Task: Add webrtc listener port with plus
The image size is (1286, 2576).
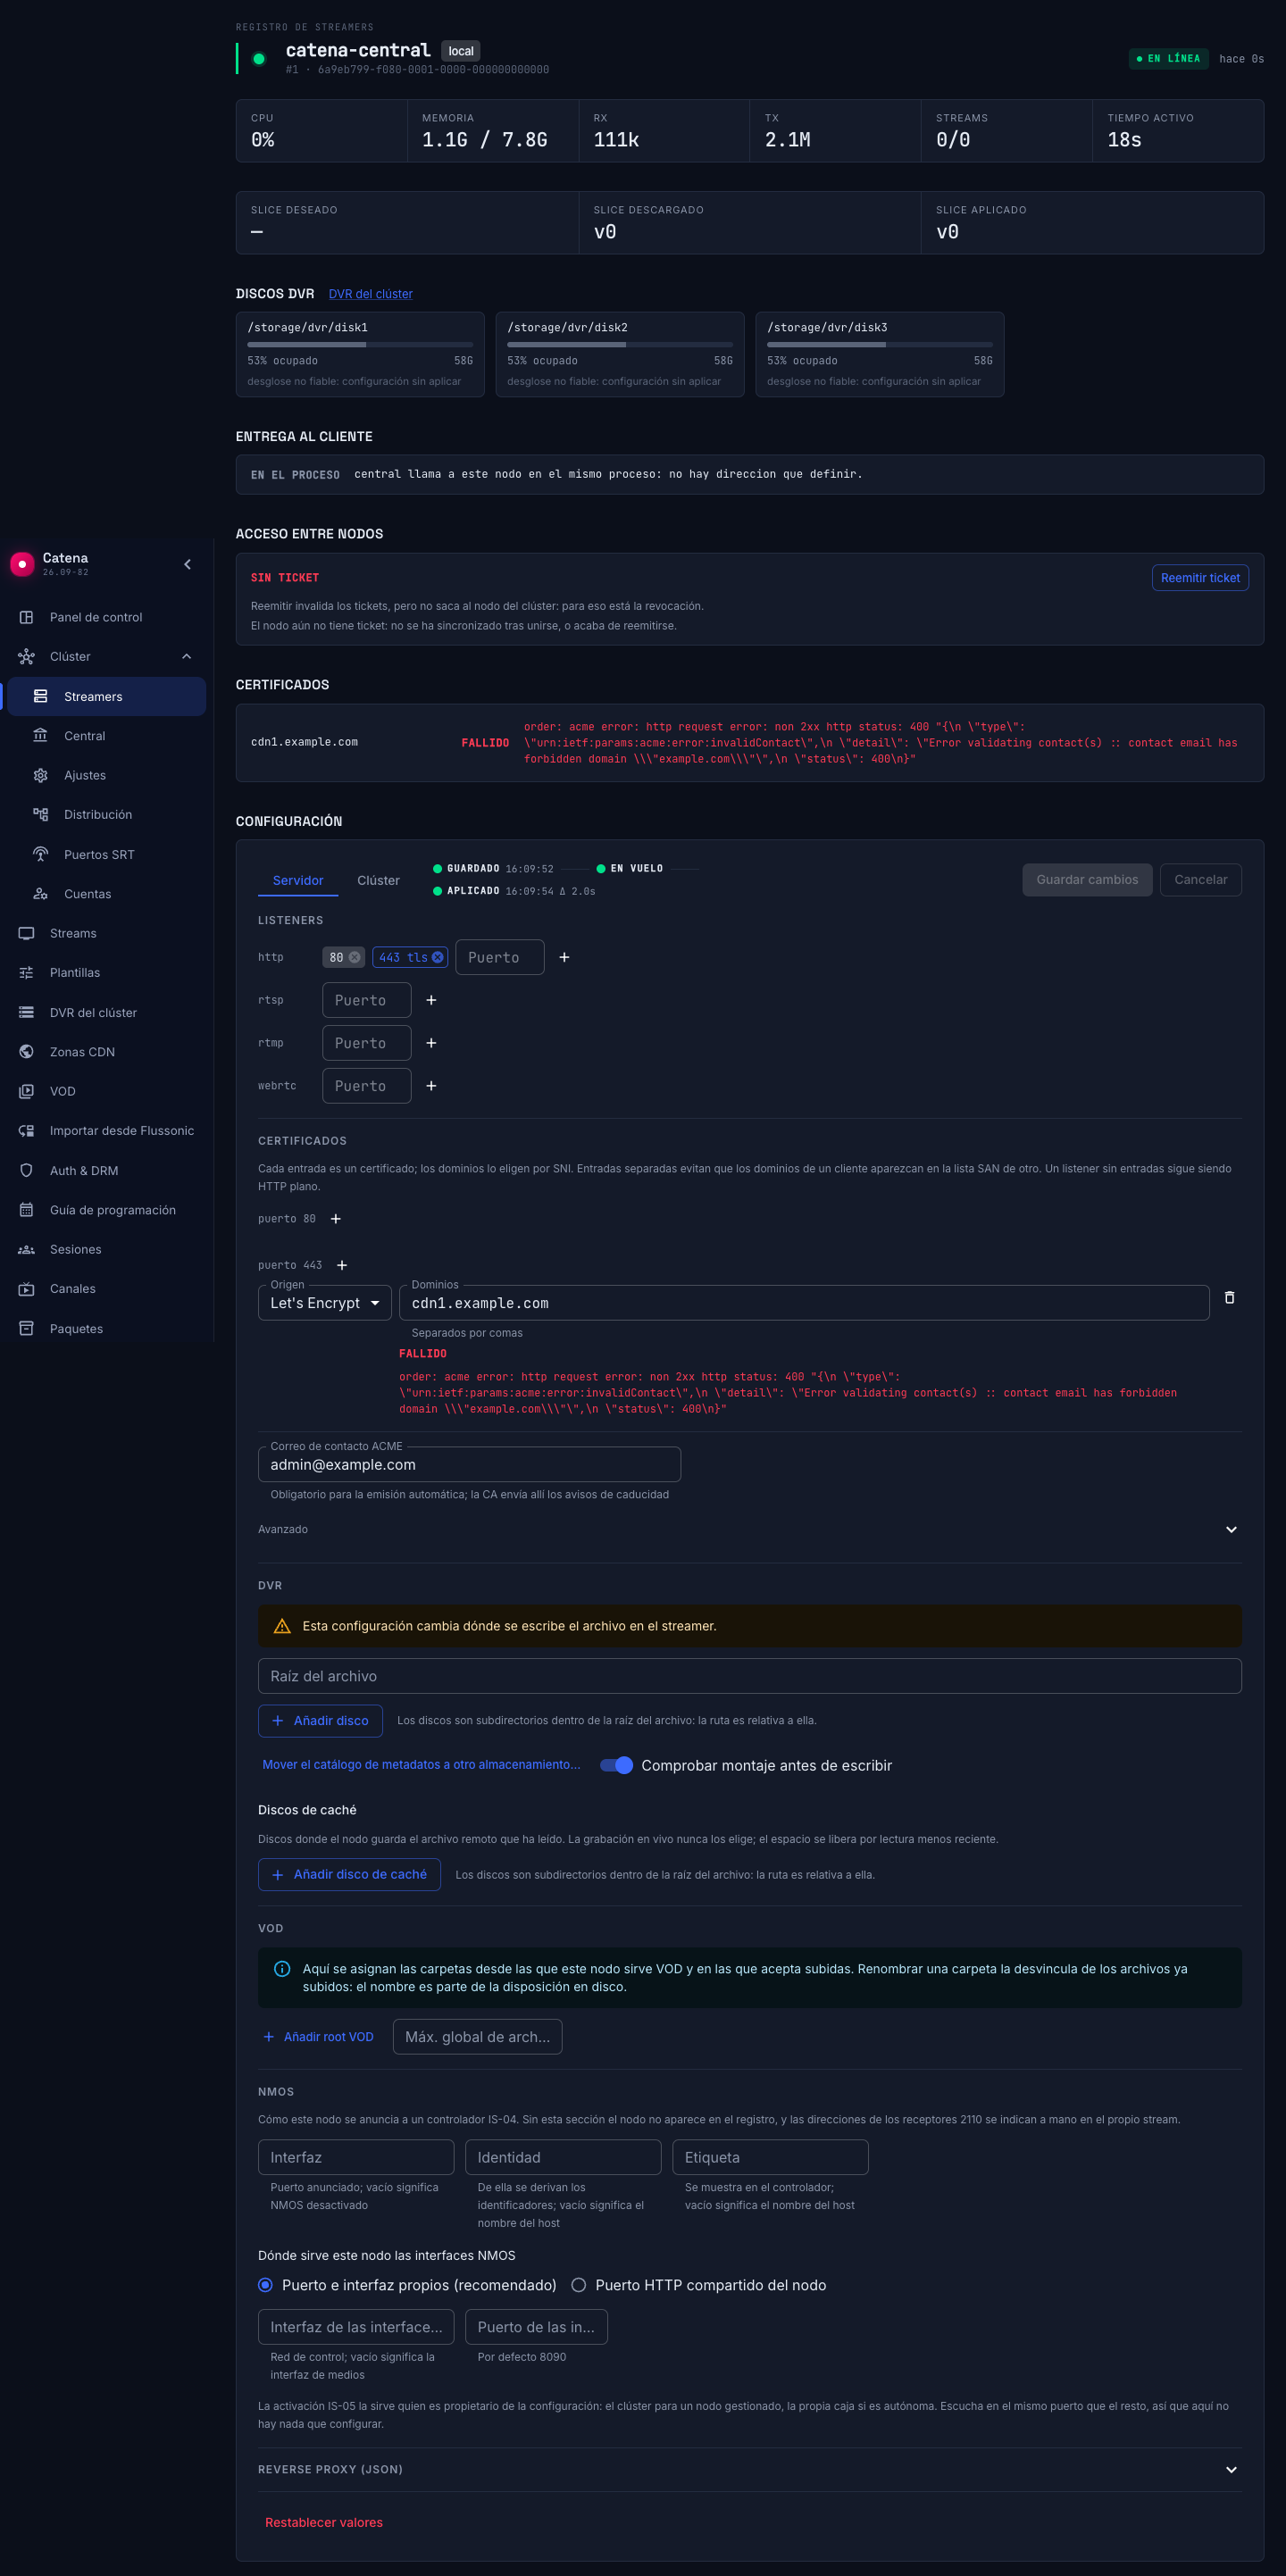Action: (x=431, y=1086)
